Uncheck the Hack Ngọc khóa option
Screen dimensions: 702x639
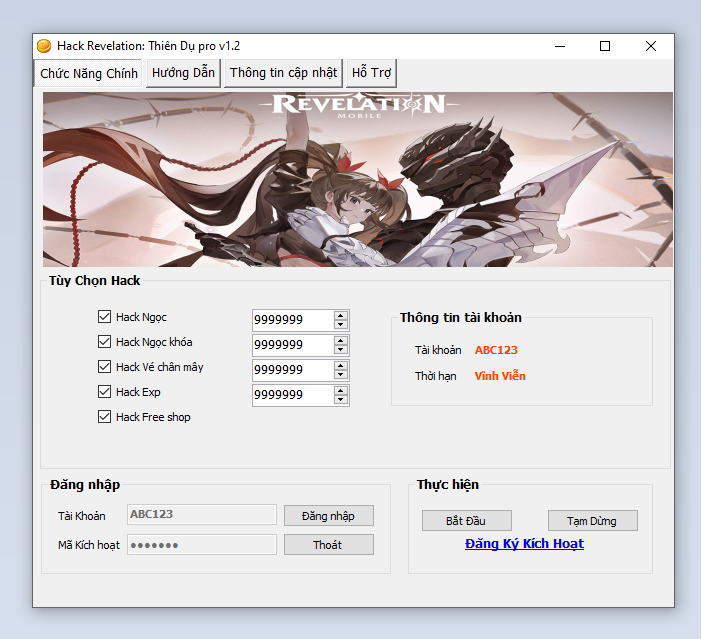pos(105,342)
